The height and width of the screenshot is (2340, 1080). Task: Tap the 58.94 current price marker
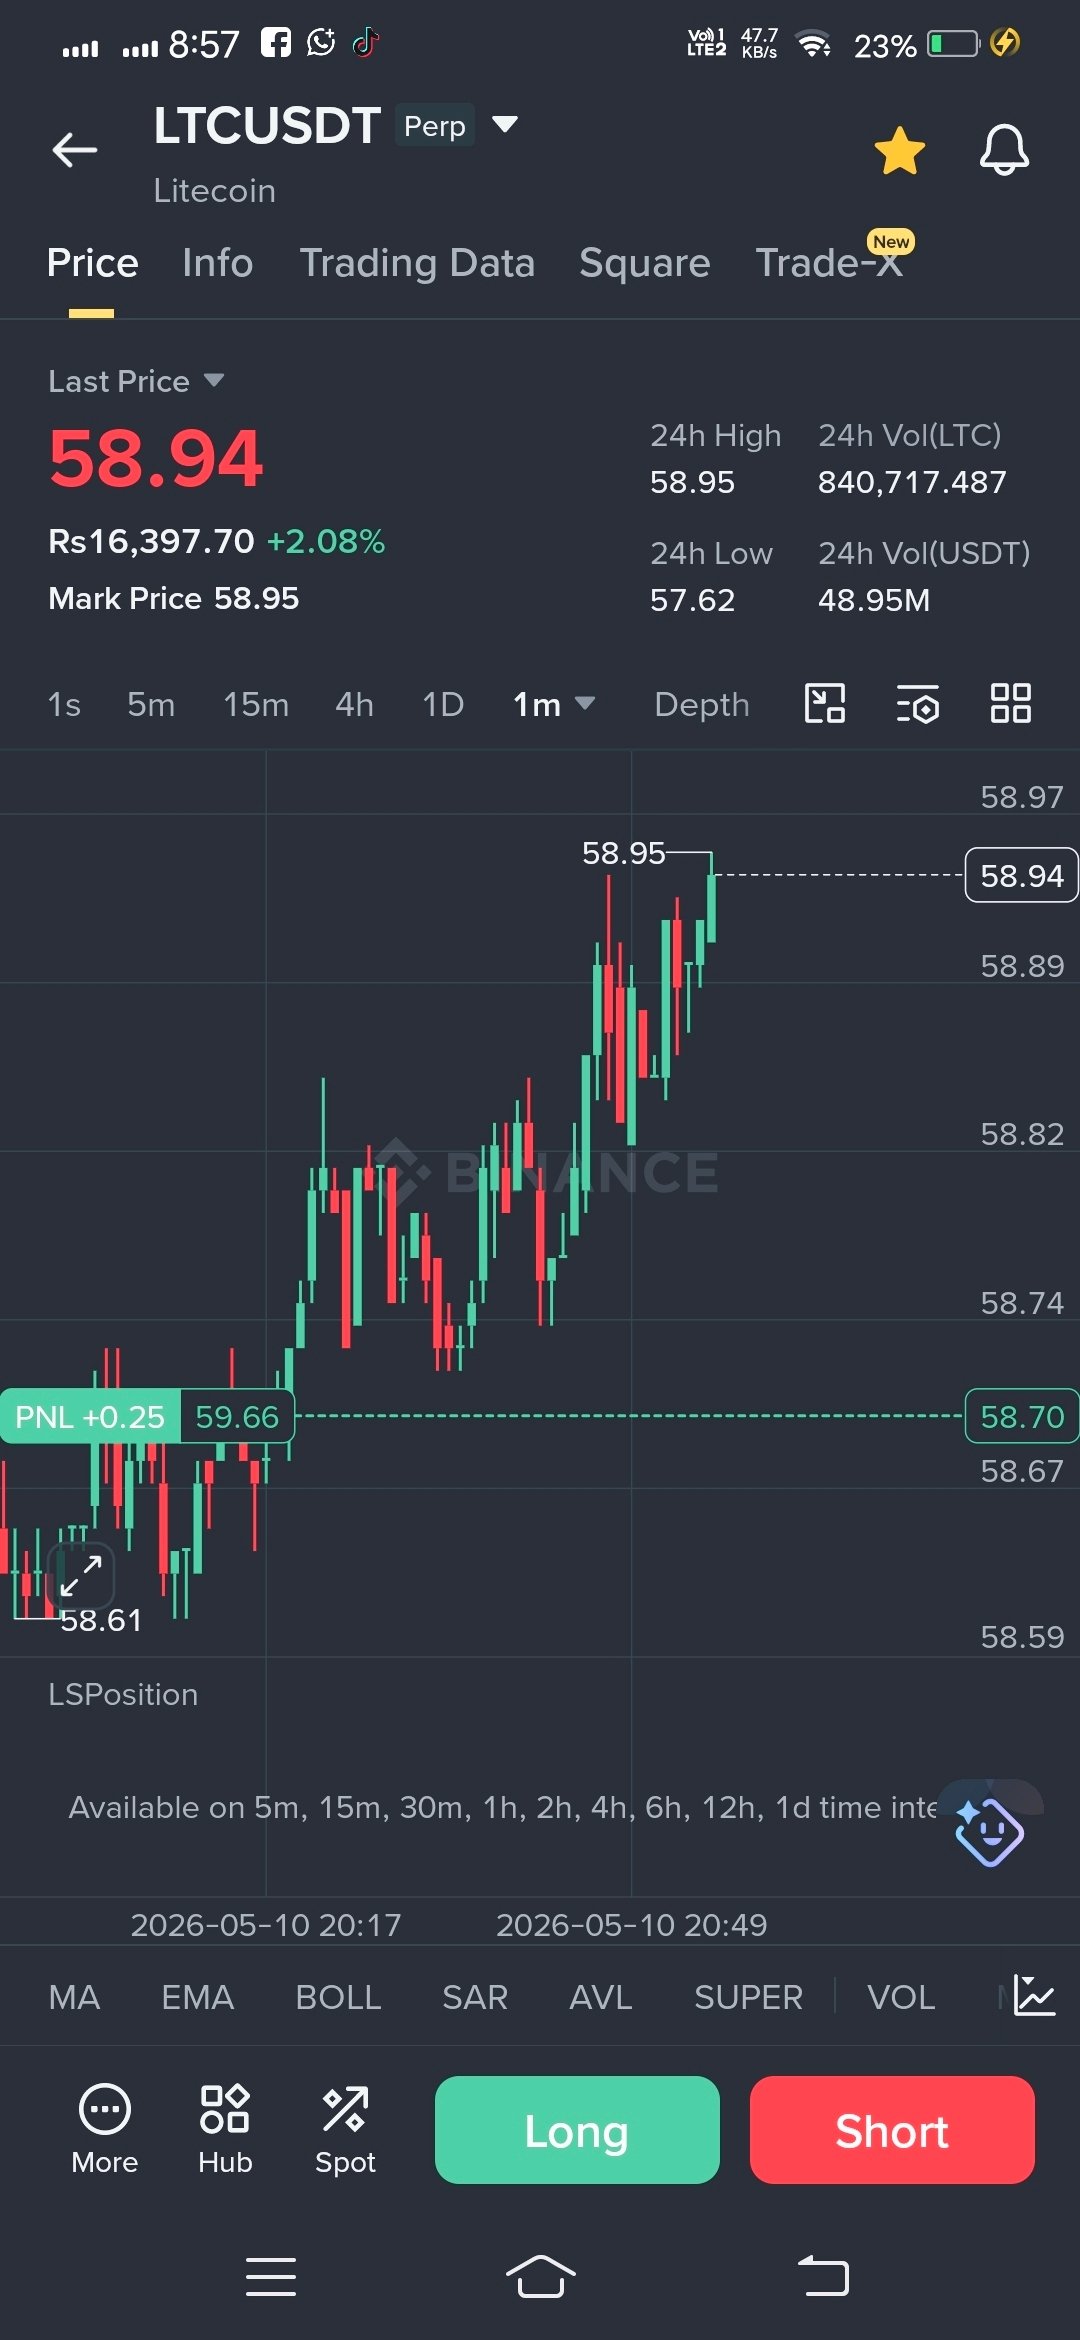[x=1021, y=875]
